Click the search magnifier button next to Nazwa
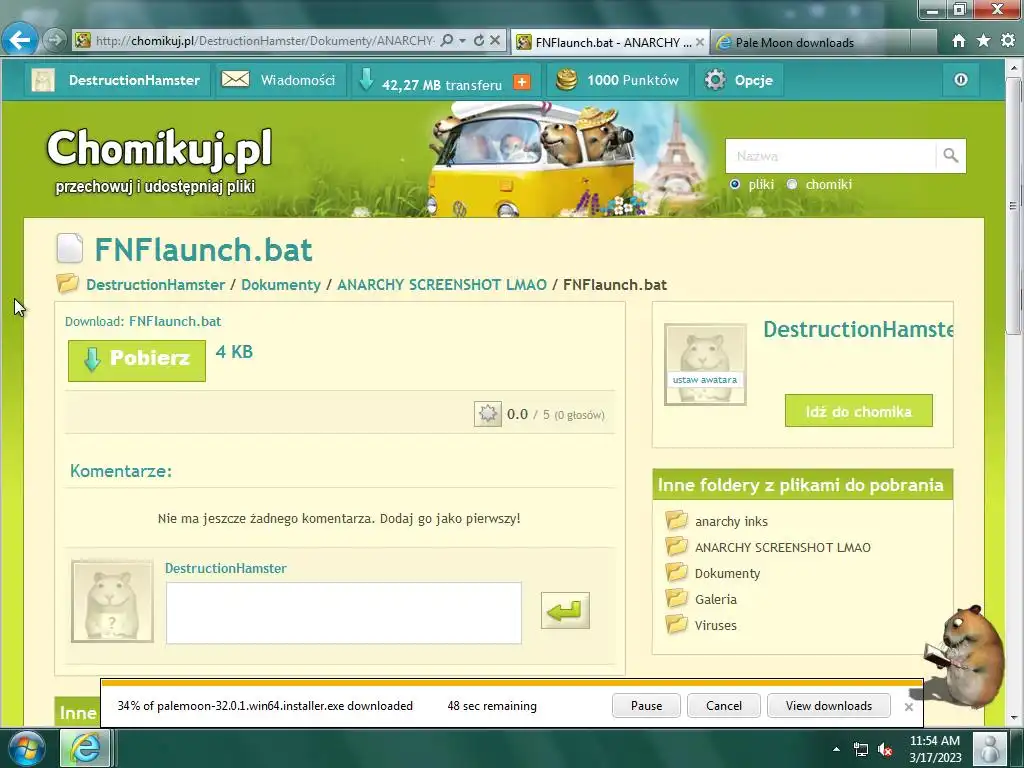Image resolution: width=1024 pixels, height=768 pixels. [950, 155]
